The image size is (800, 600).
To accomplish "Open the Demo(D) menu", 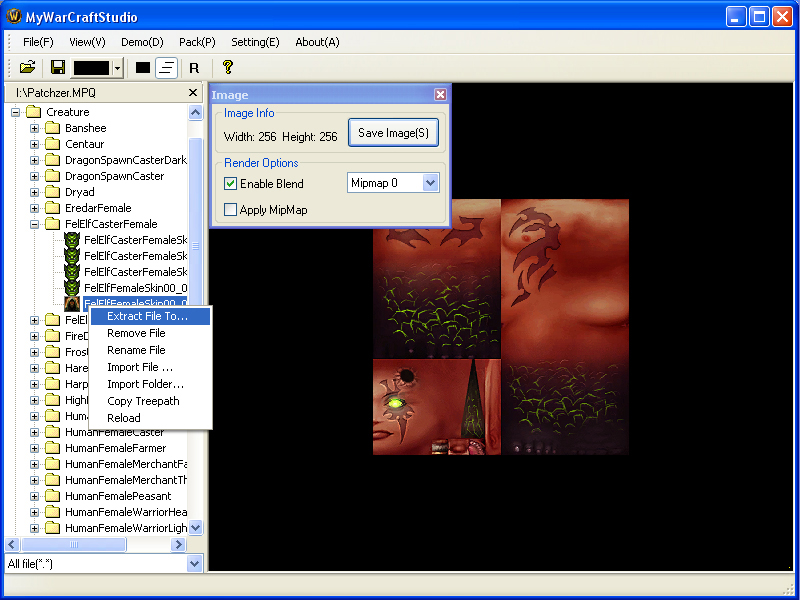I will pyautogui.click(x=142, y=42).
